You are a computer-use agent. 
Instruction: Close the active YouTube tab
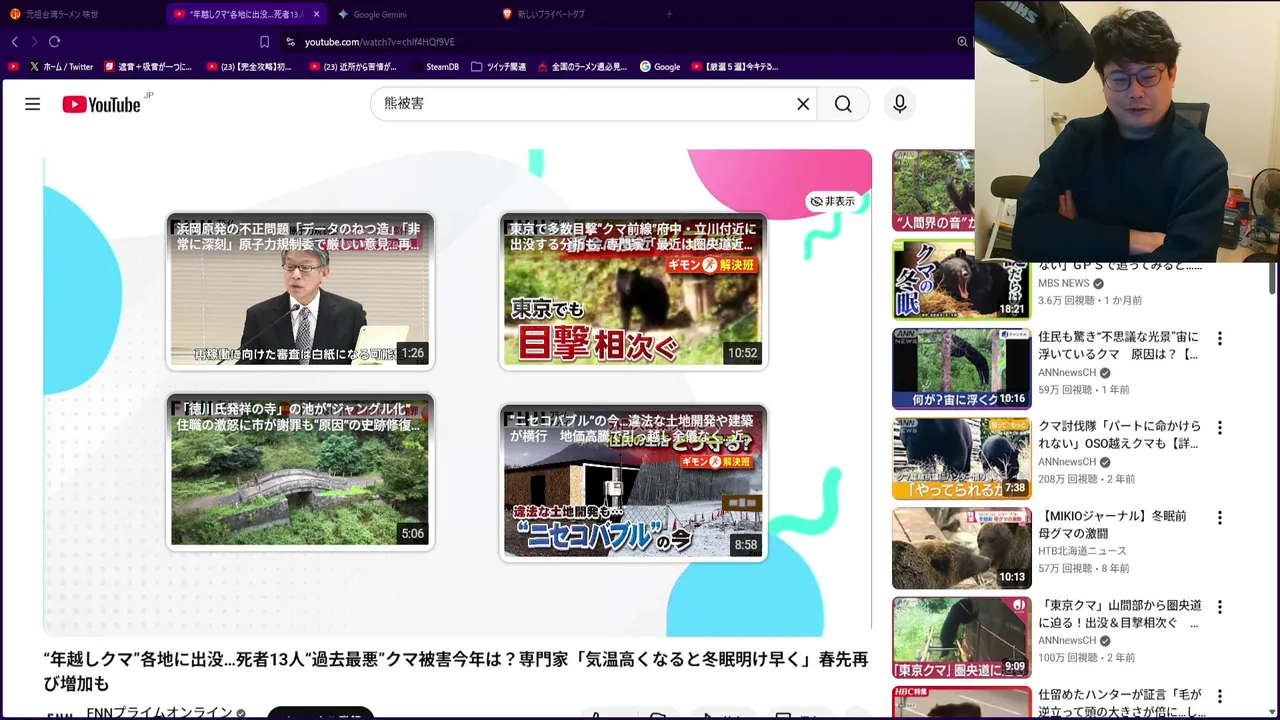pos(316,14)
